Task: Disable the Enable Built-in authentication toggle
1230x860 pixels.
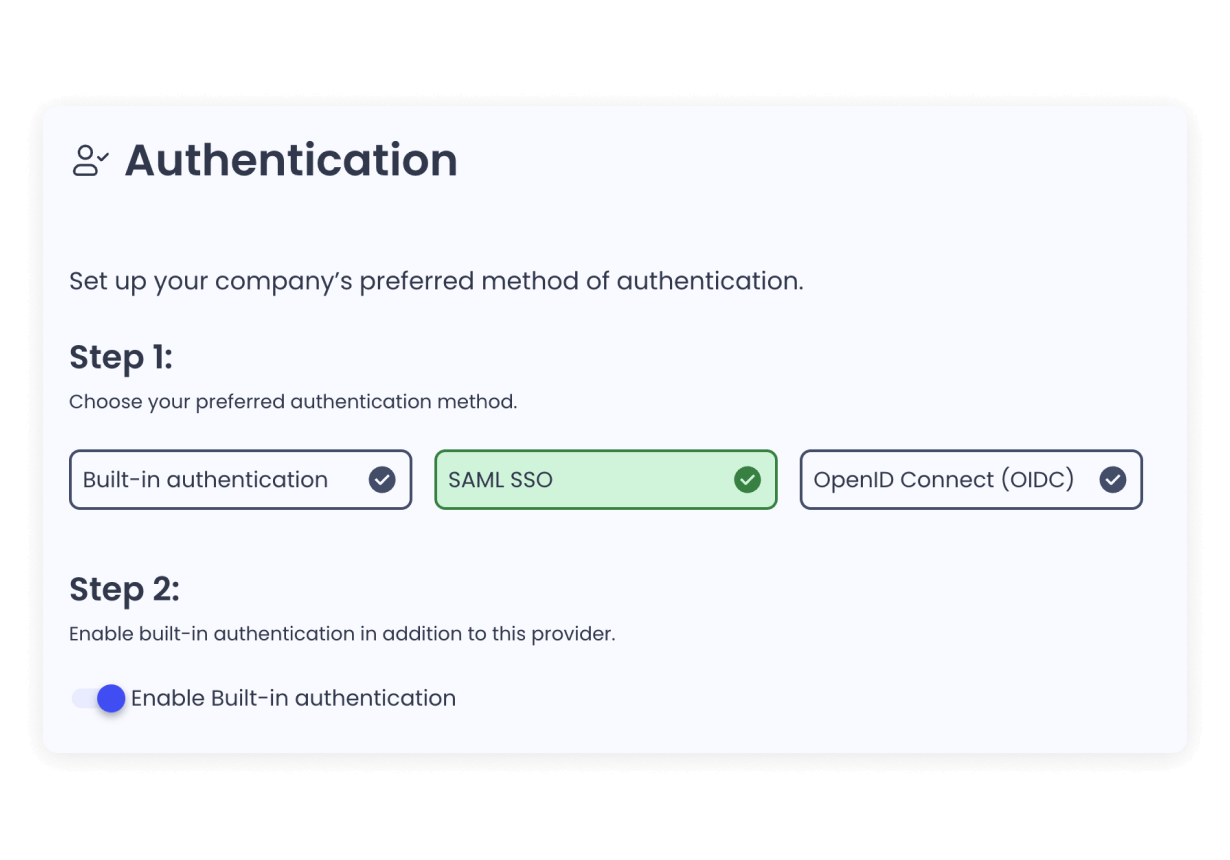Action: coord(98,698)
